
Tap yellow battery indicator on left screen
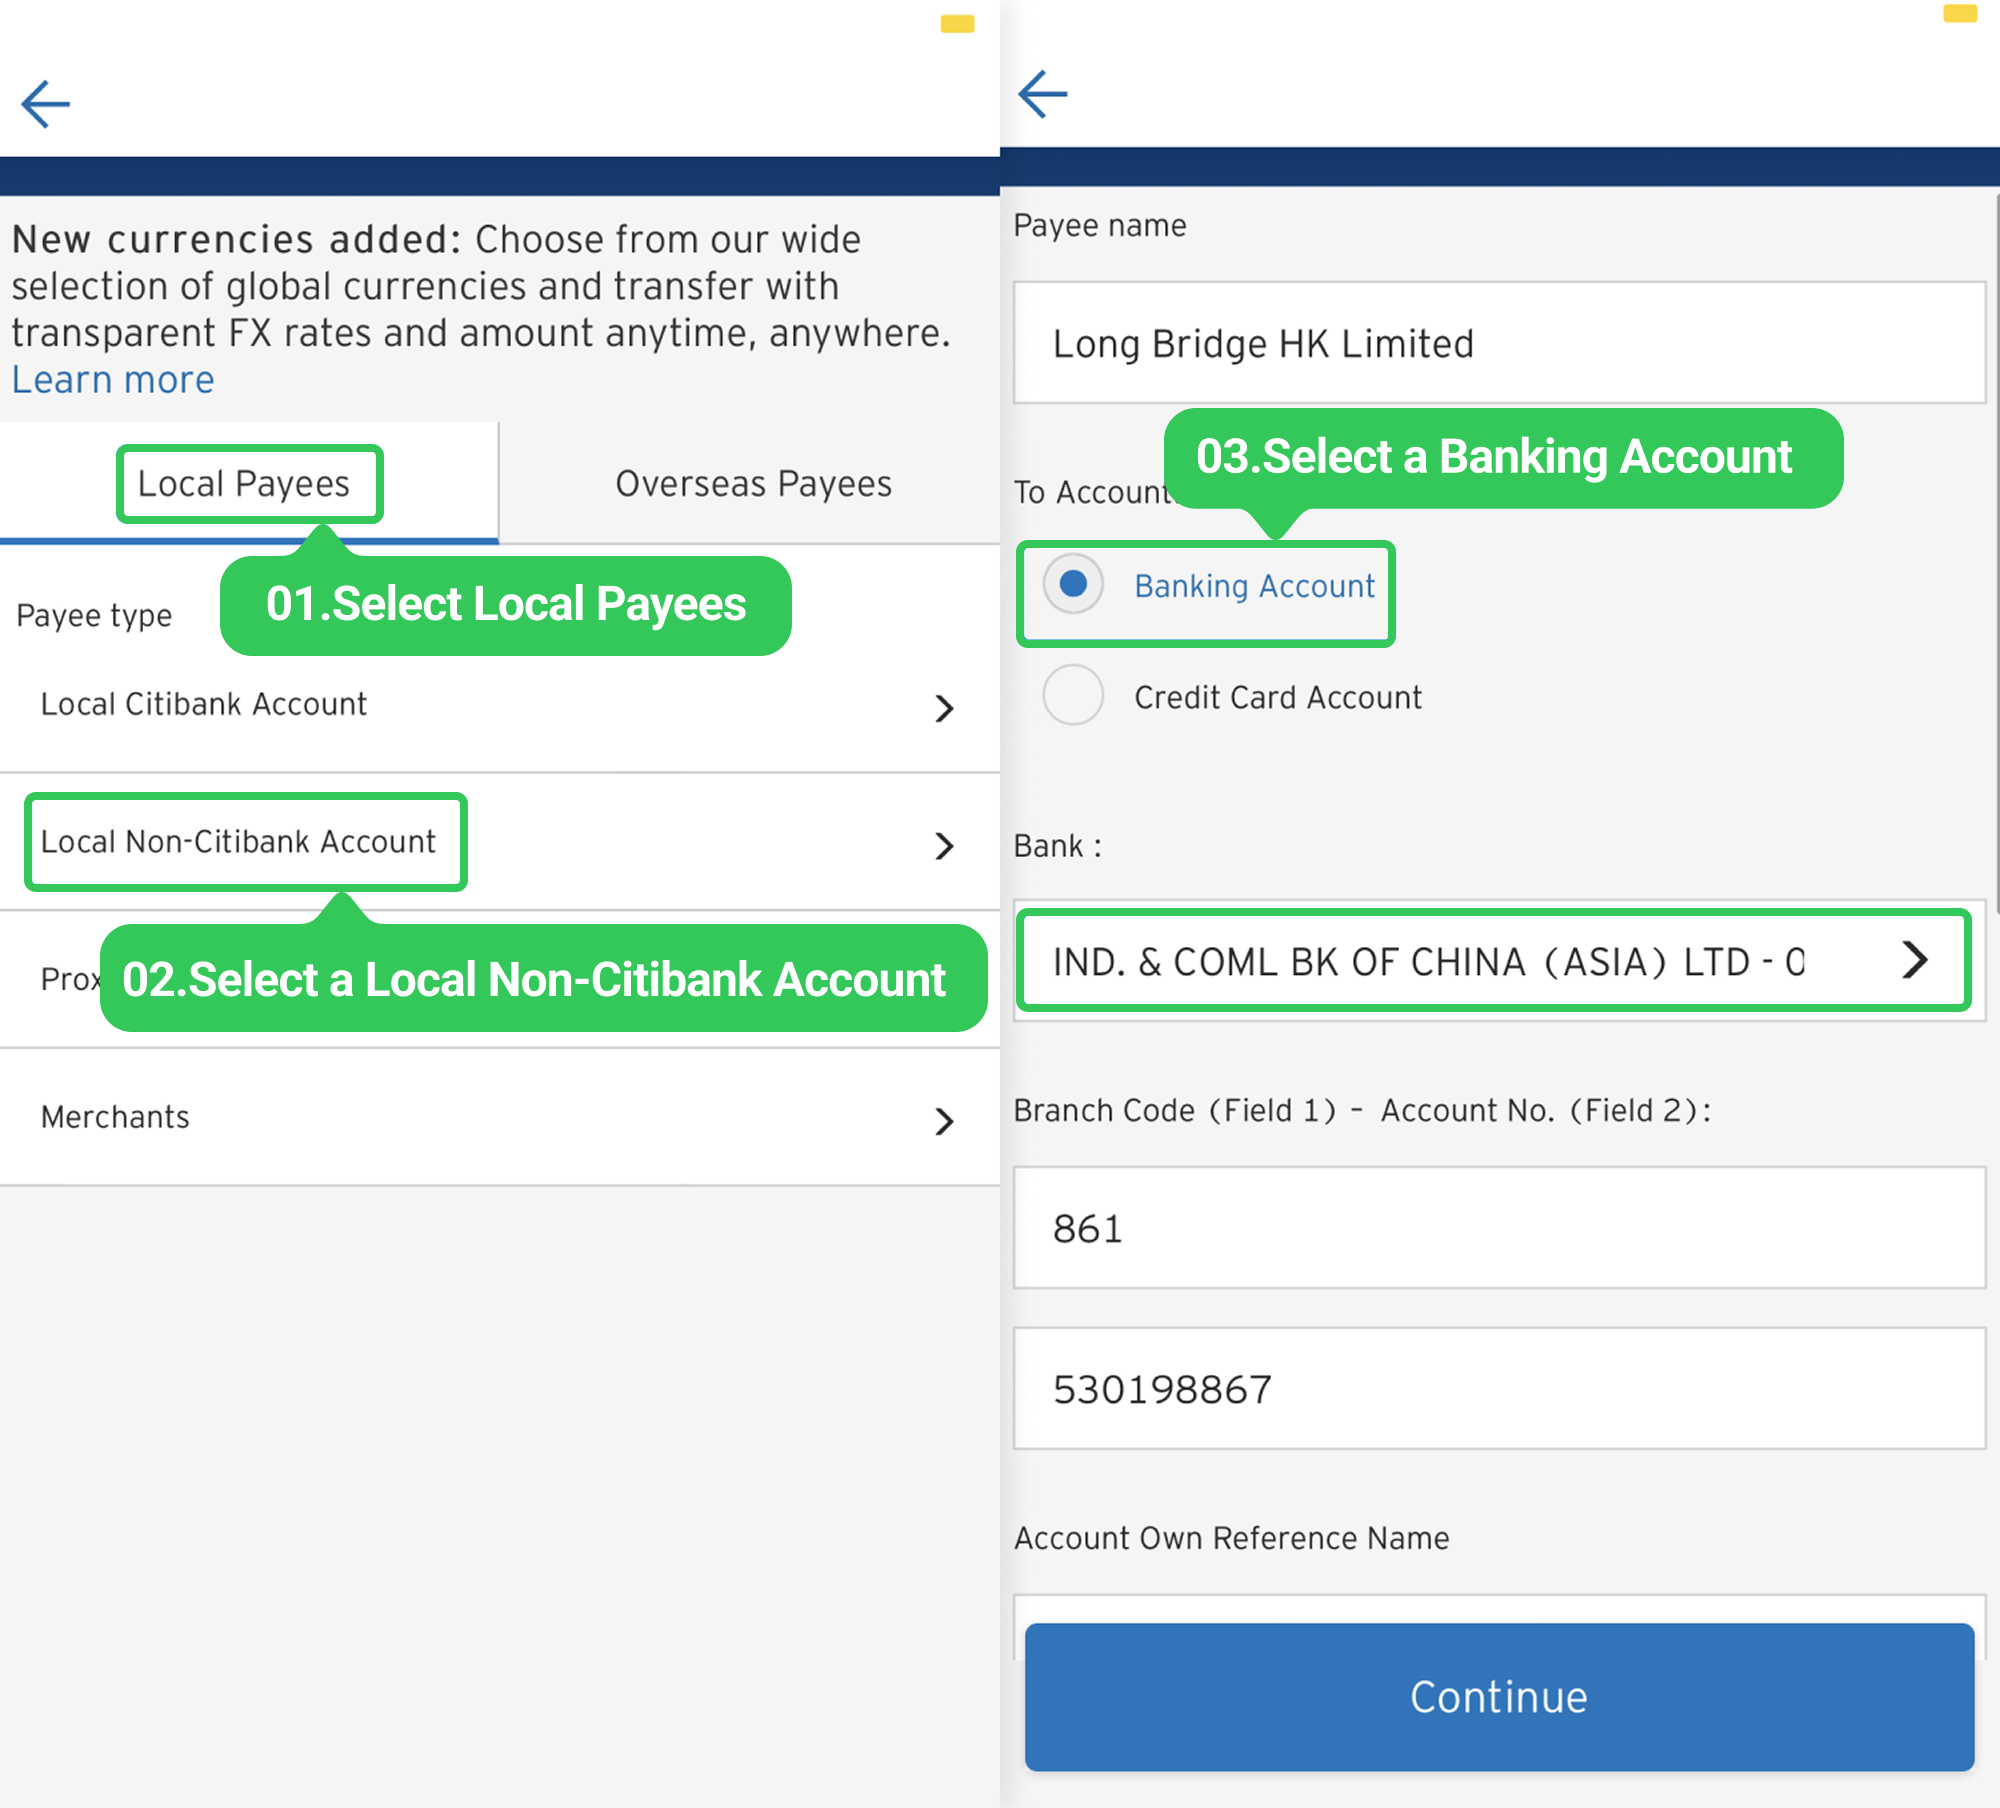tap(957, 24)
